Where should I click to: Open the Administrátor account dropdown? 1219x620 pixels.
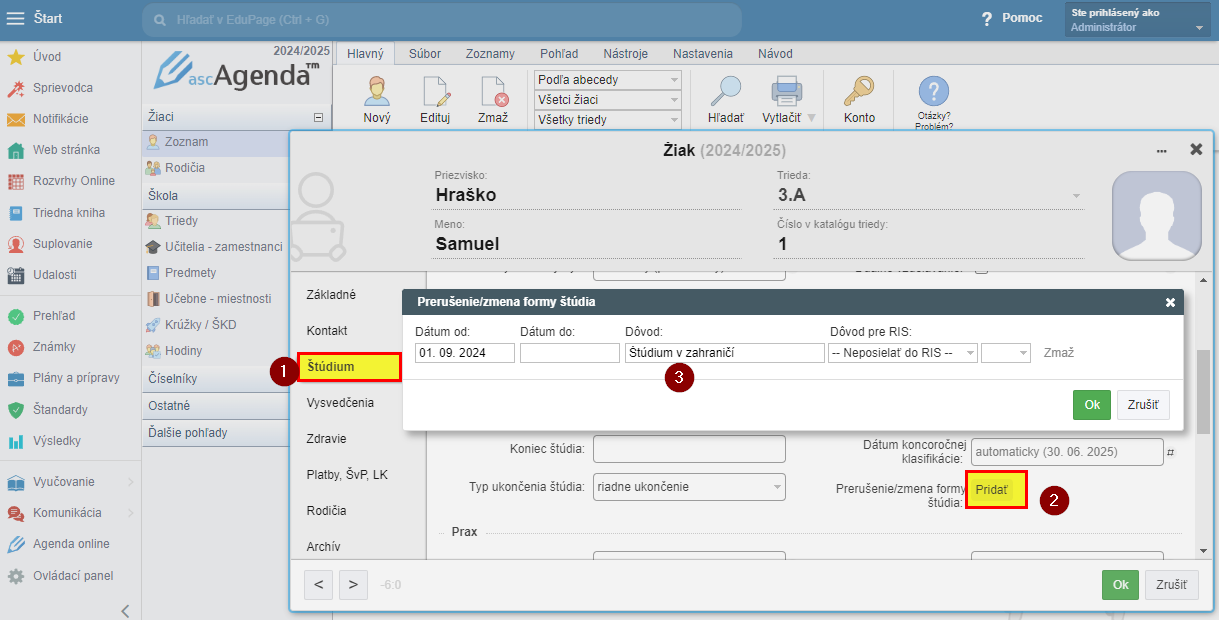[1140, 20]
